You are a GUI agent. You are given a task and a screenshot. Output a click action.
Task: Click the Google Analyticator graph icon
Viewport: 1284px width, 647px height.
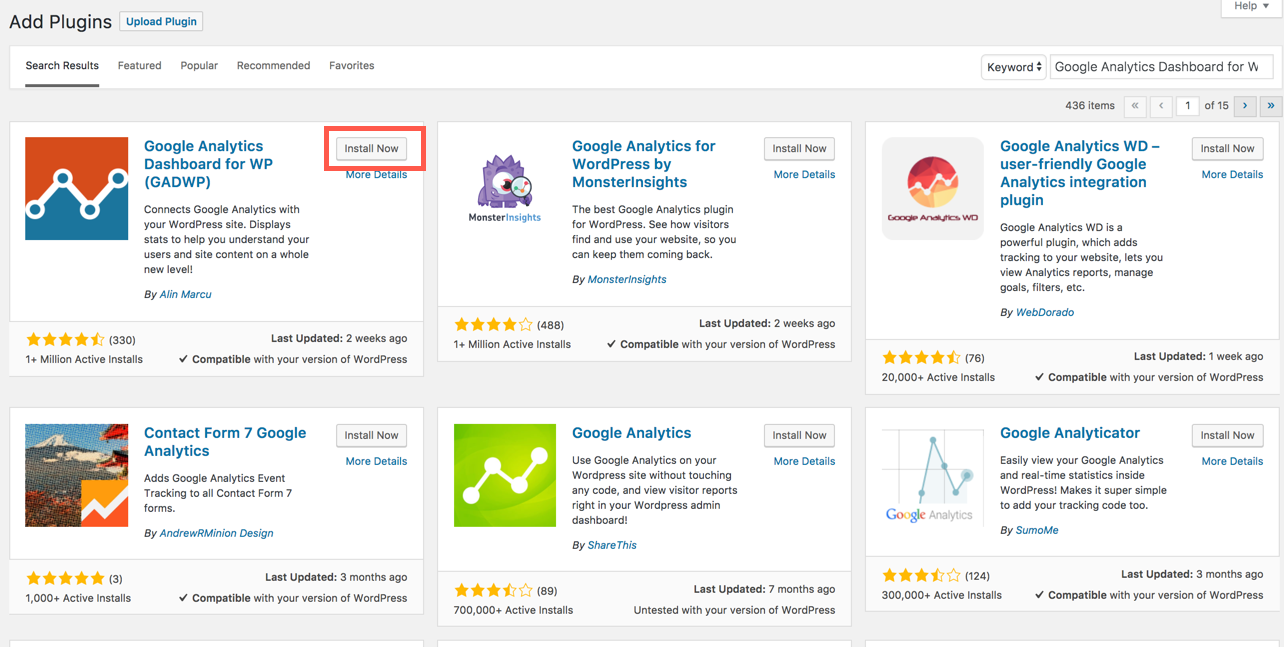[932, 475]
